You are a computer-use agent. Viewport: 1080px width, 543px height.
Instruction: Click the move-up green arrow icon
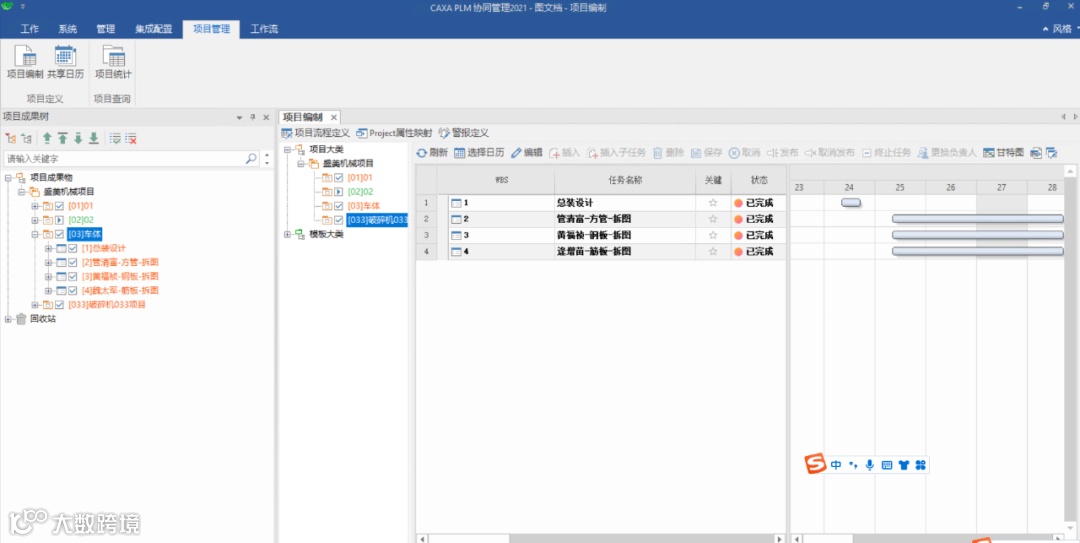(x=47, y=139)
